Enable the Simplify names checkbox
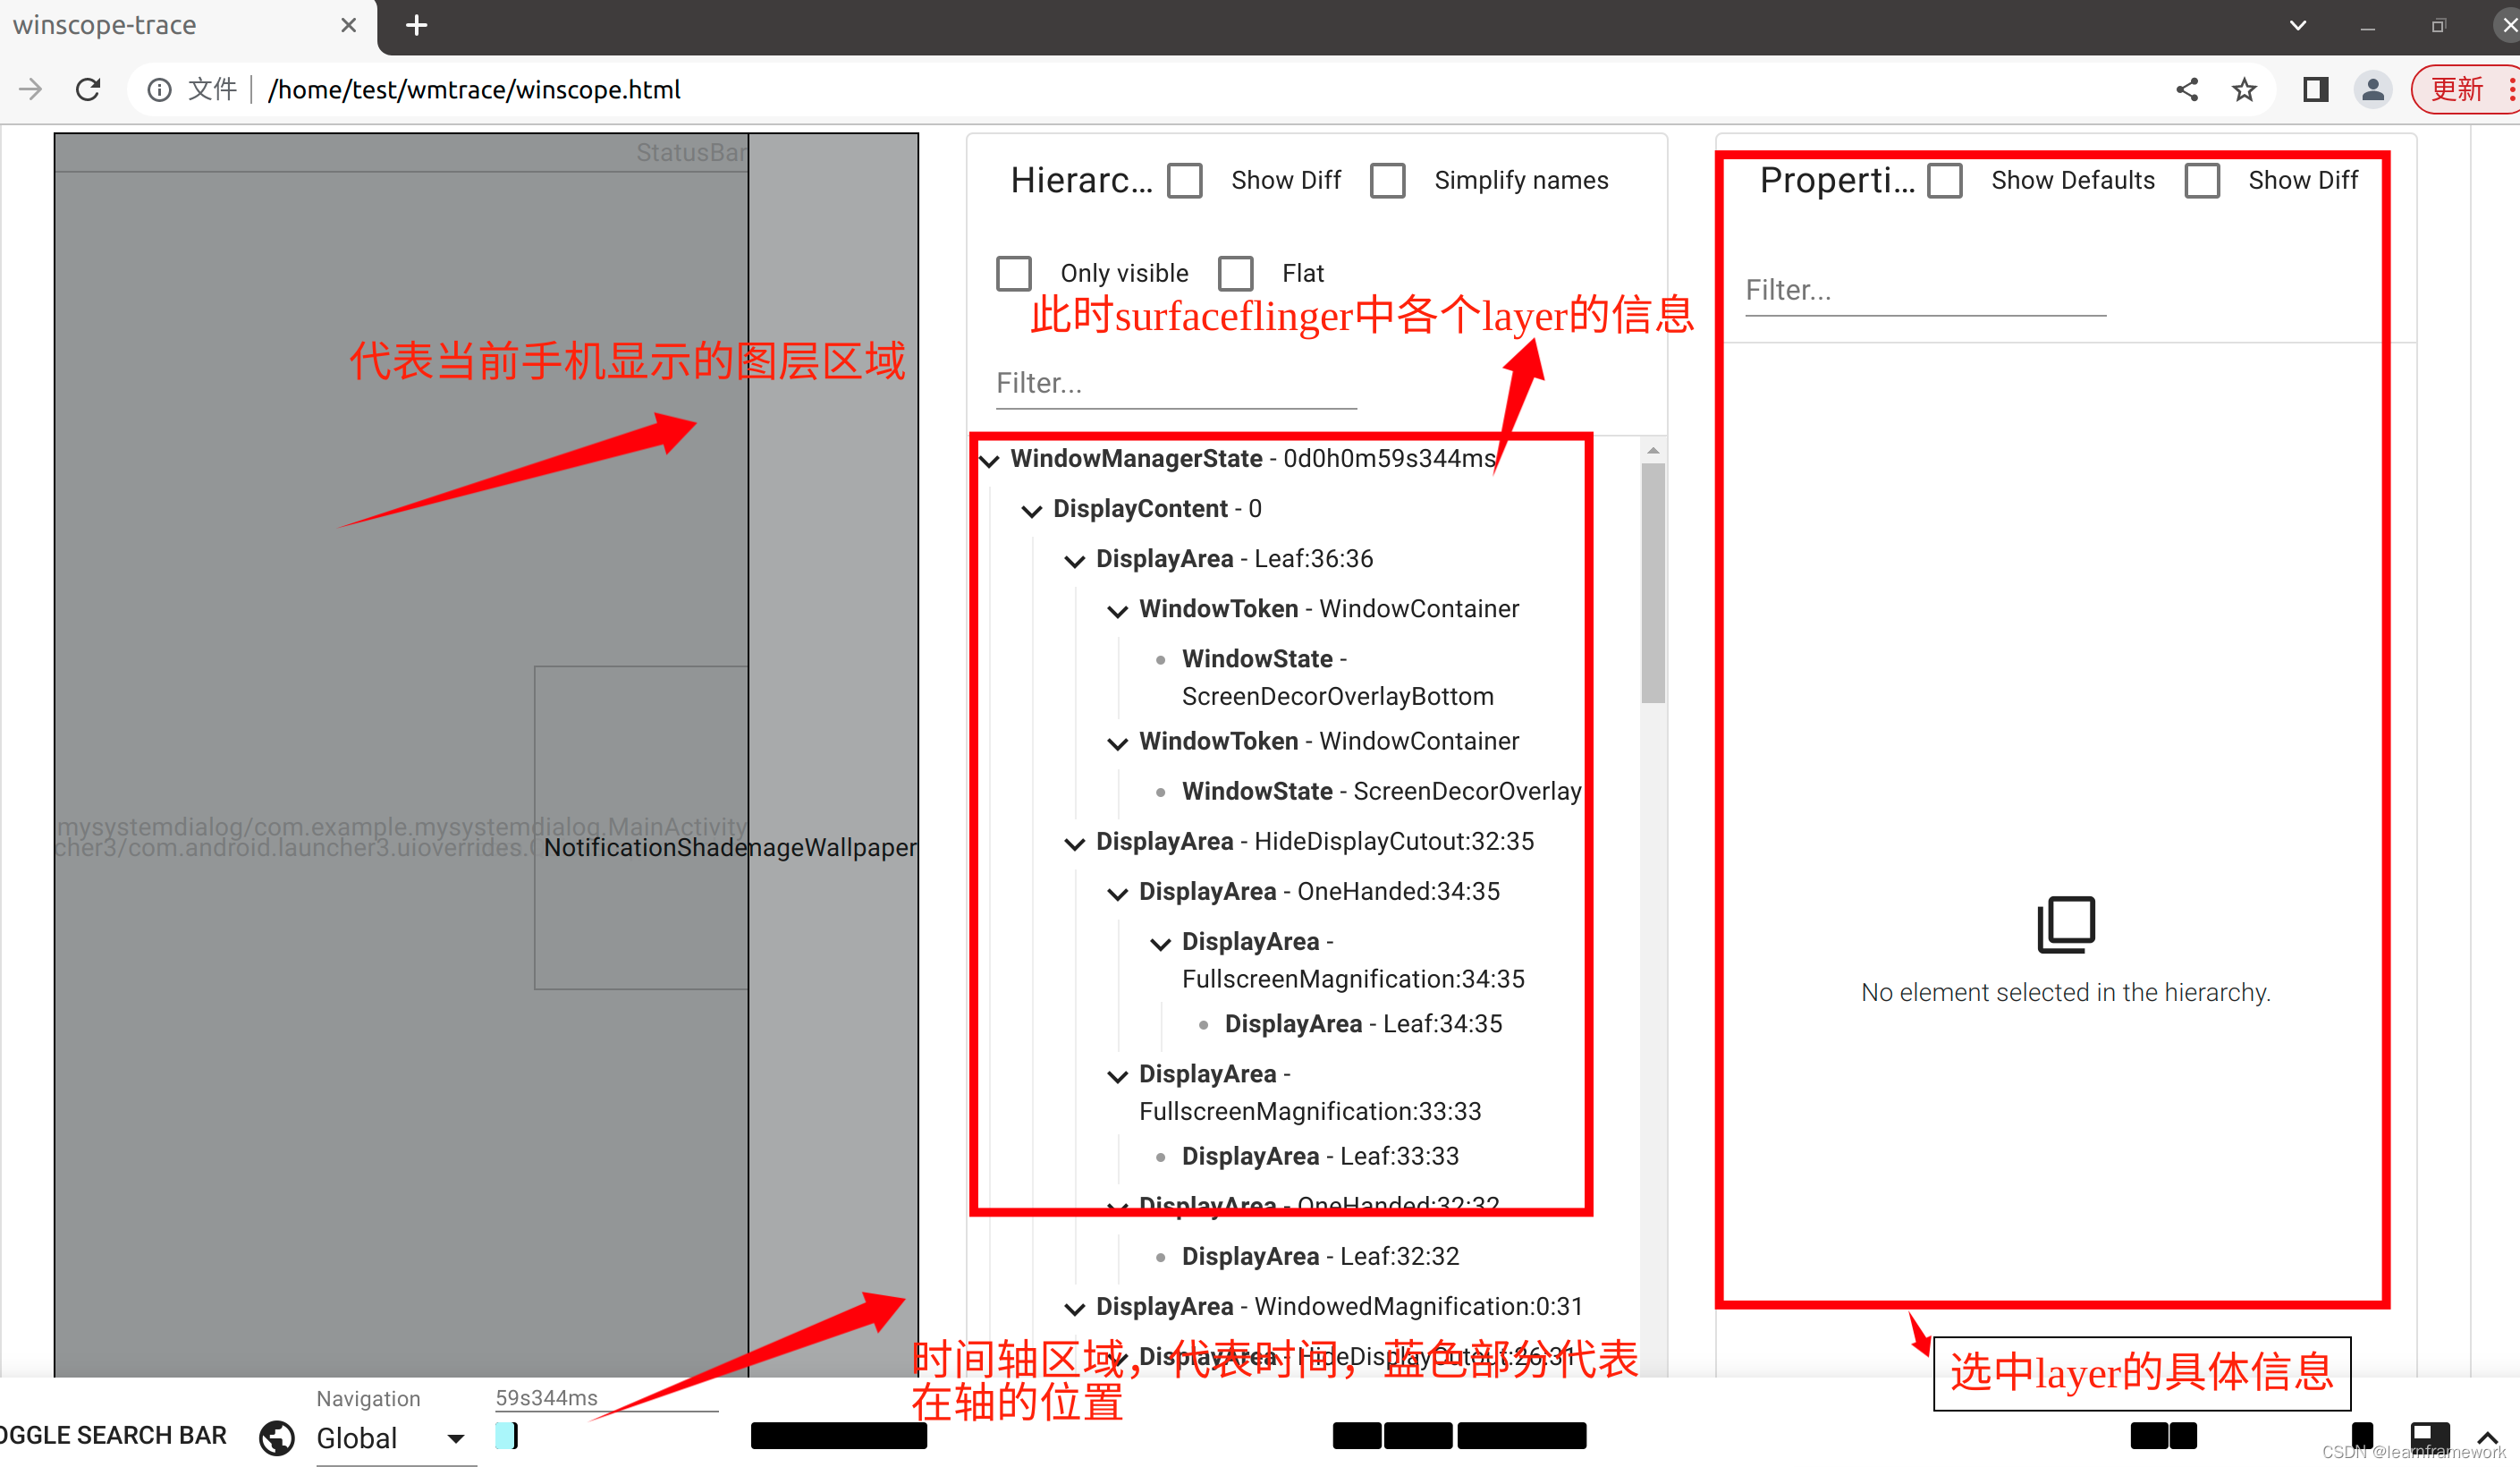The image size is (2520, 1467). [1391, 180]
